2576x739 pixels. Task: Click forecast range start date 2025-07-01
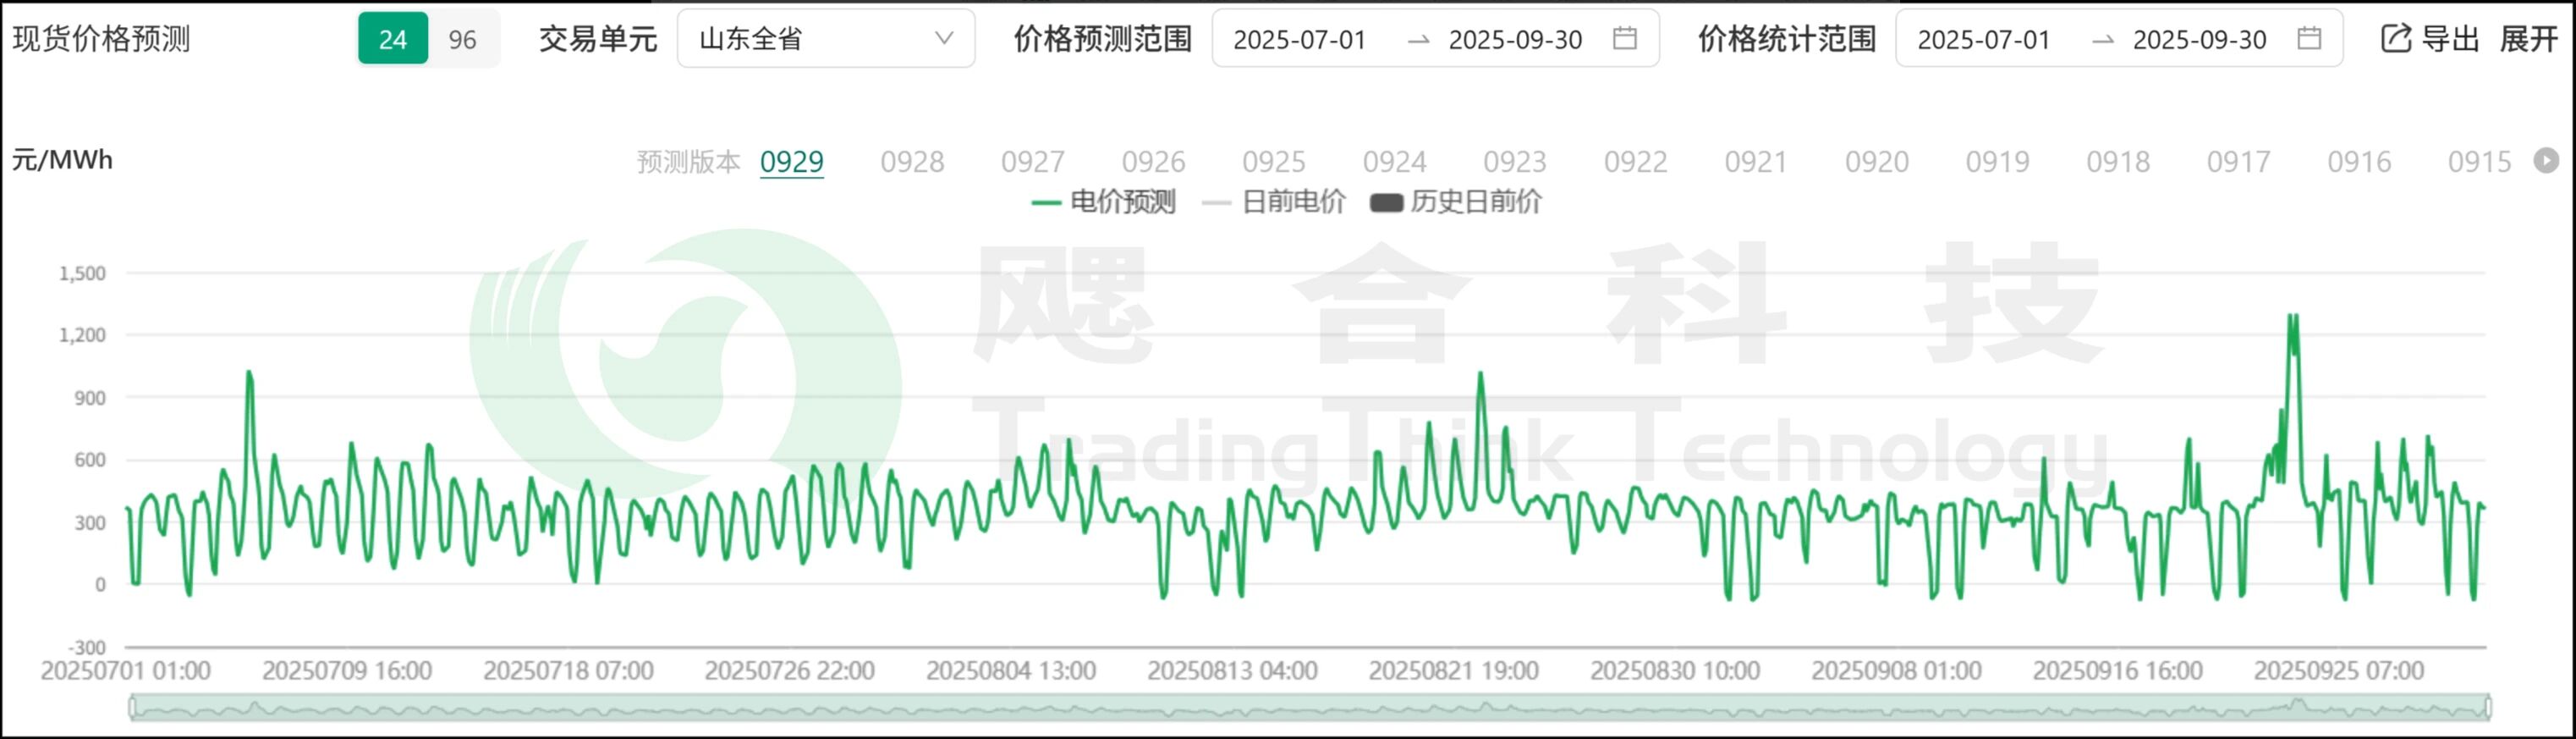coord(1299,39)
